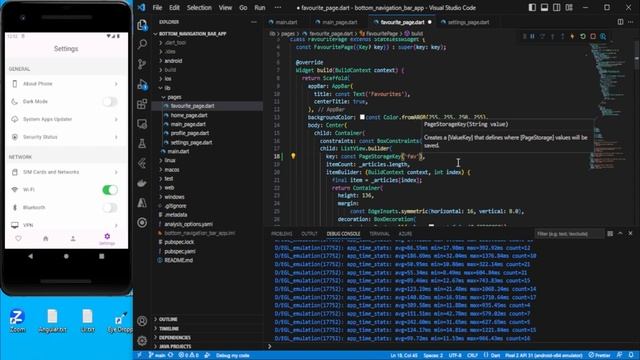Open the Source Control view
Image resolution: width=640 pixels, height=360 pixels.
click(x=142, y=64)
